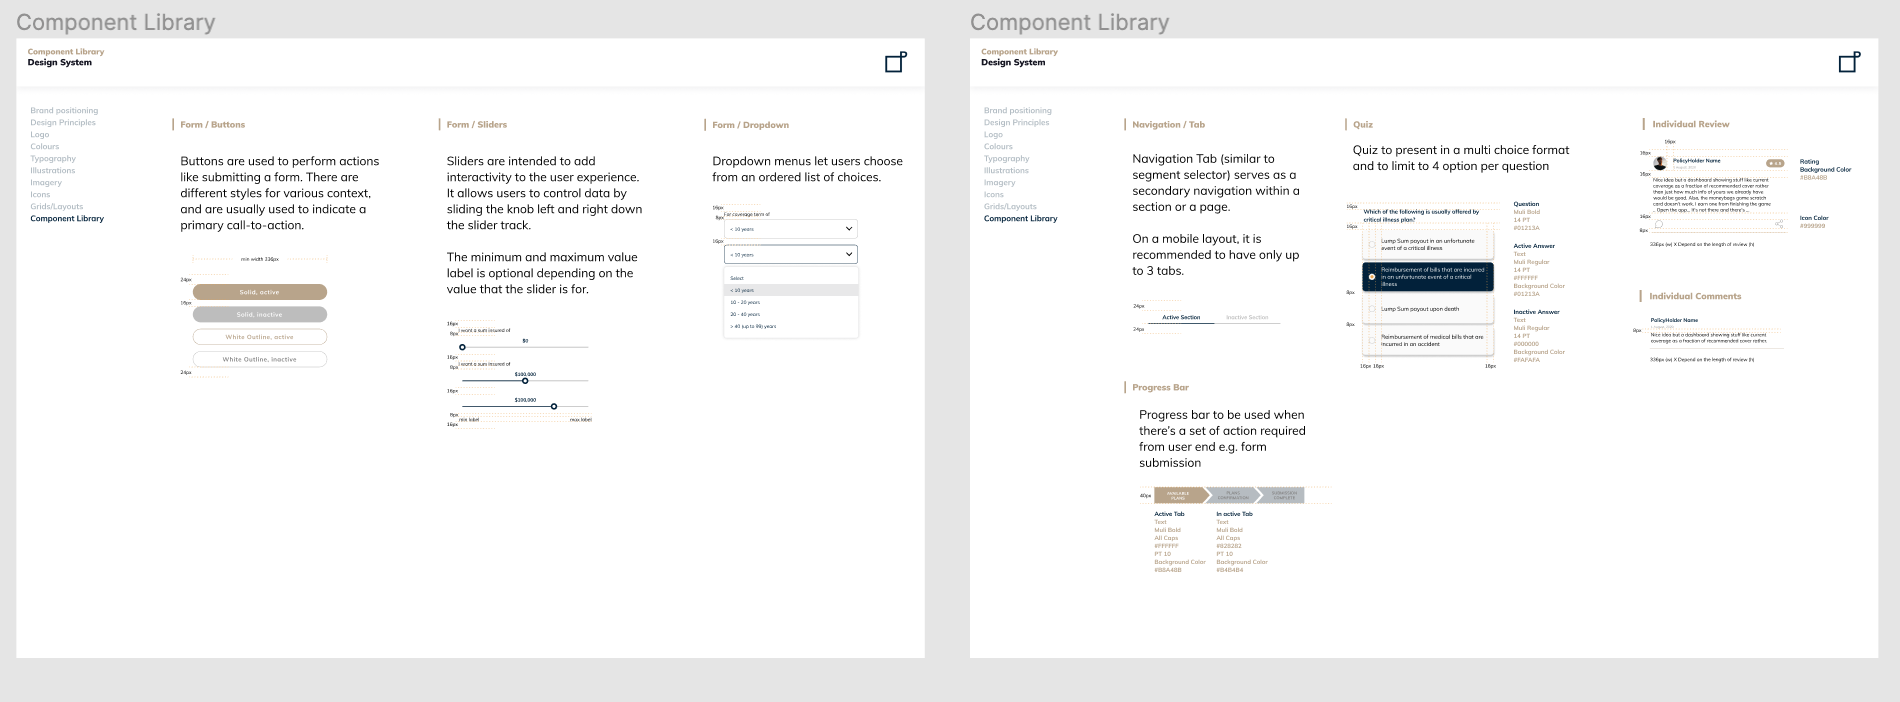This screenshot has width=1900, height=702.
Task: Click the quiz question 'Which of the following is usually offered'
Action: point(1421,216)
